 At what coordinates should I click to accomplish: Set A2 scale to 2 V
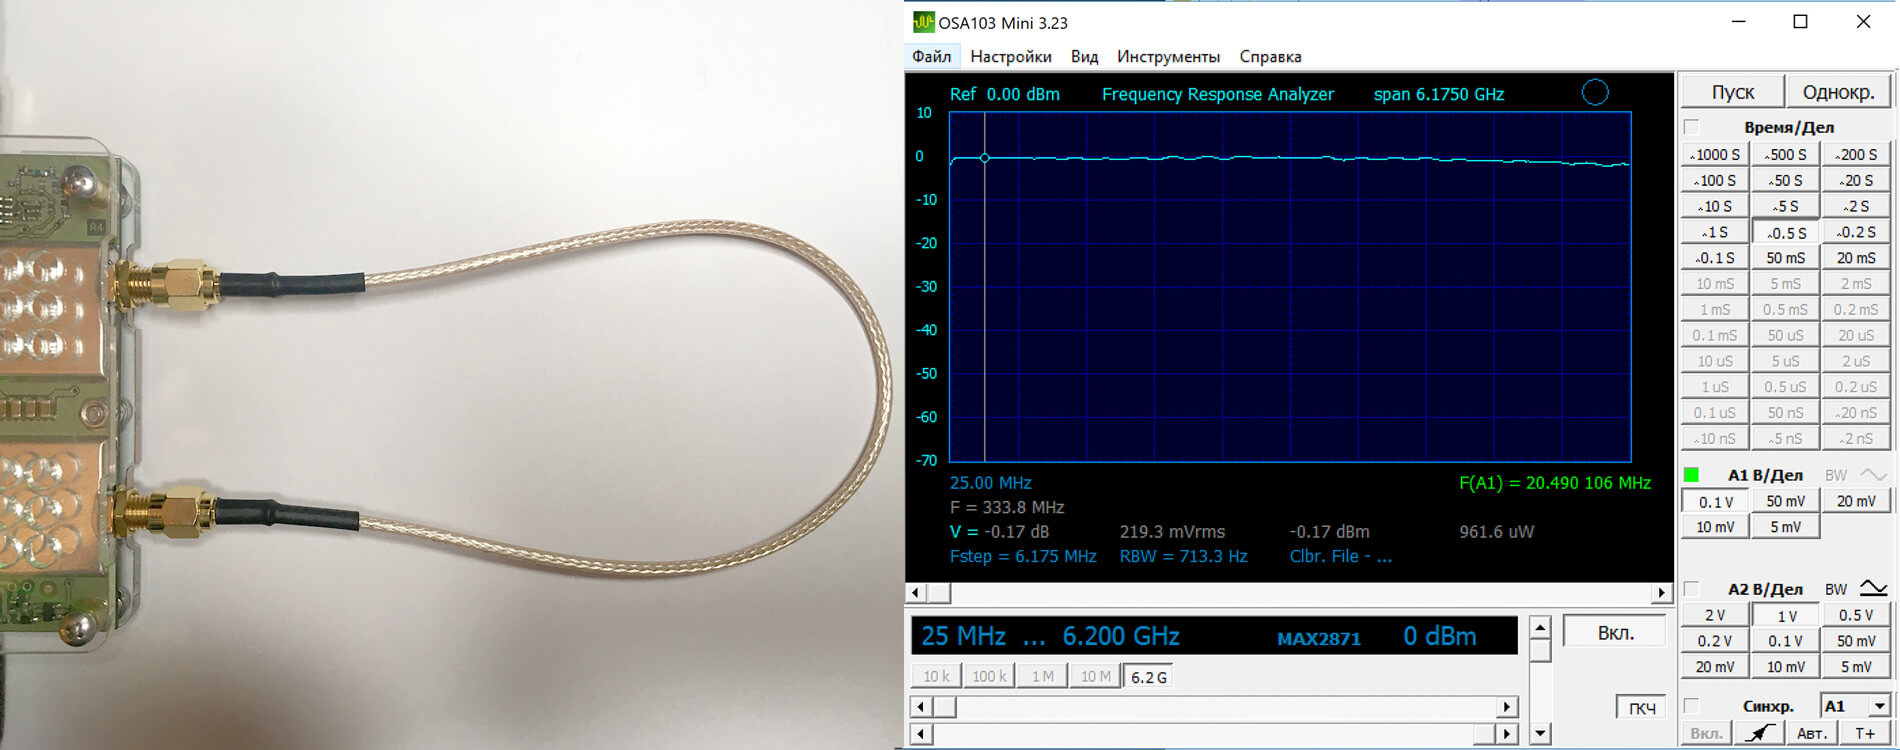point(1716,615)
